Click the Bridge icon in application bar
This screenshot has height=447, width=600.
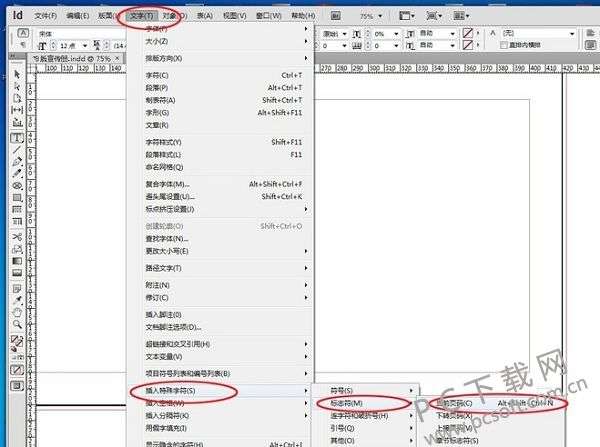click(336, 16)
